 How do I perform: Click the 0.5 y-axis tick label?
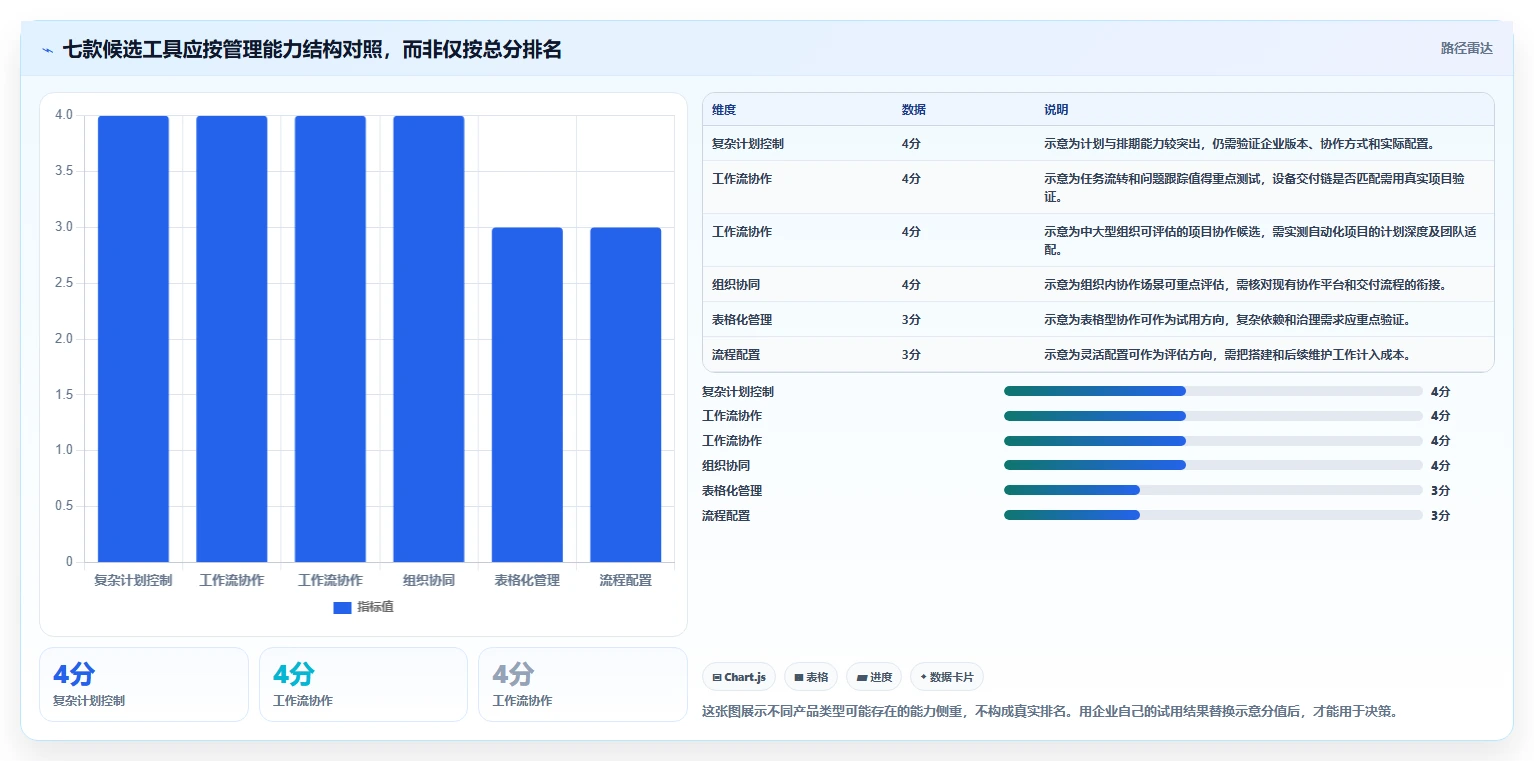tap(64, 506)
